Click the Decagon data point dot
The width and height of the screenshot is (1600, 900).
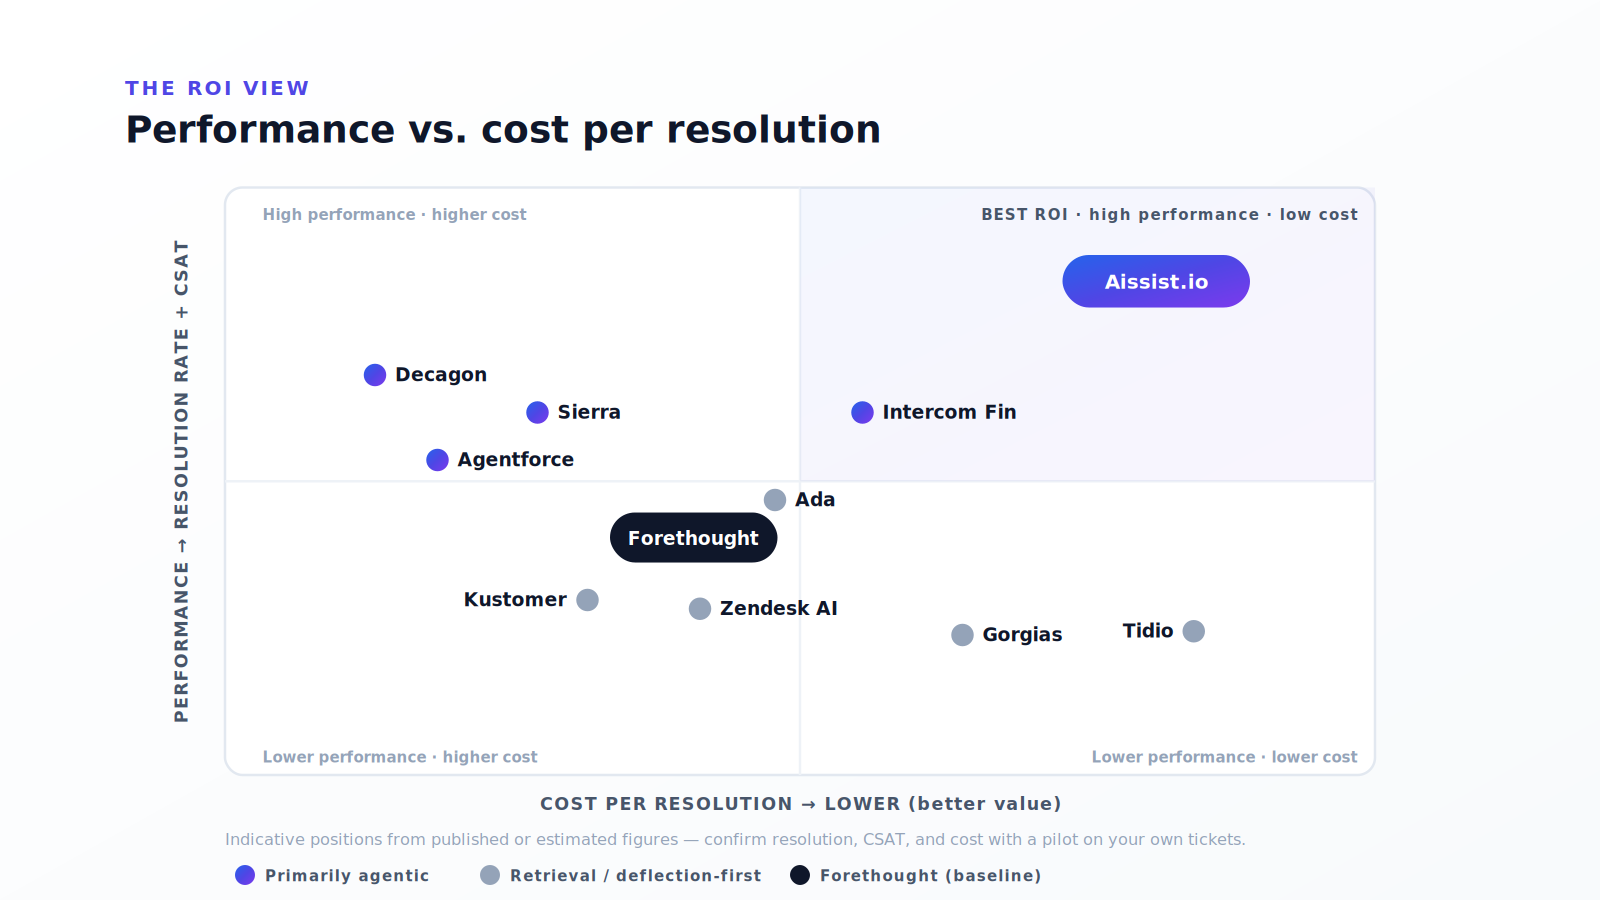tap(375, 375)
